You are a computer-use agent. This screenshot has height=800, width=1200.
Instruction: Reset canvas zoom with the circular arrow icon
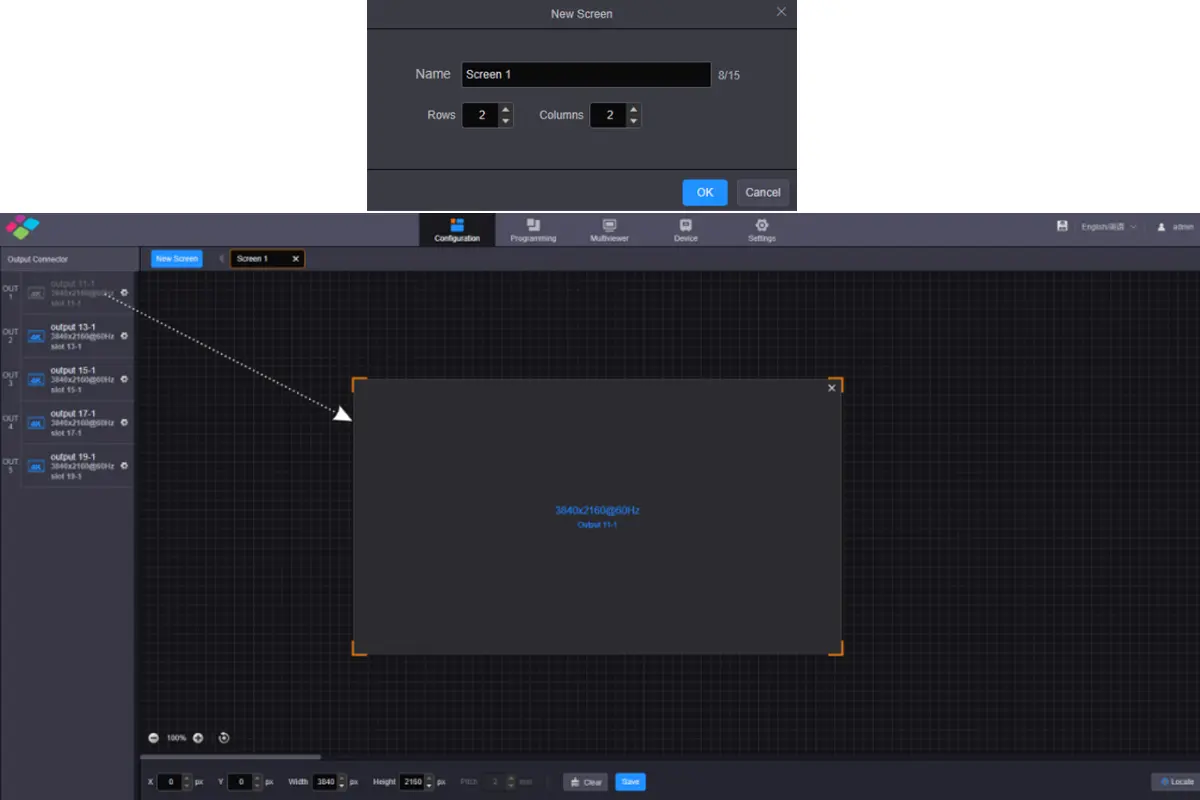[x=224, y=738]
